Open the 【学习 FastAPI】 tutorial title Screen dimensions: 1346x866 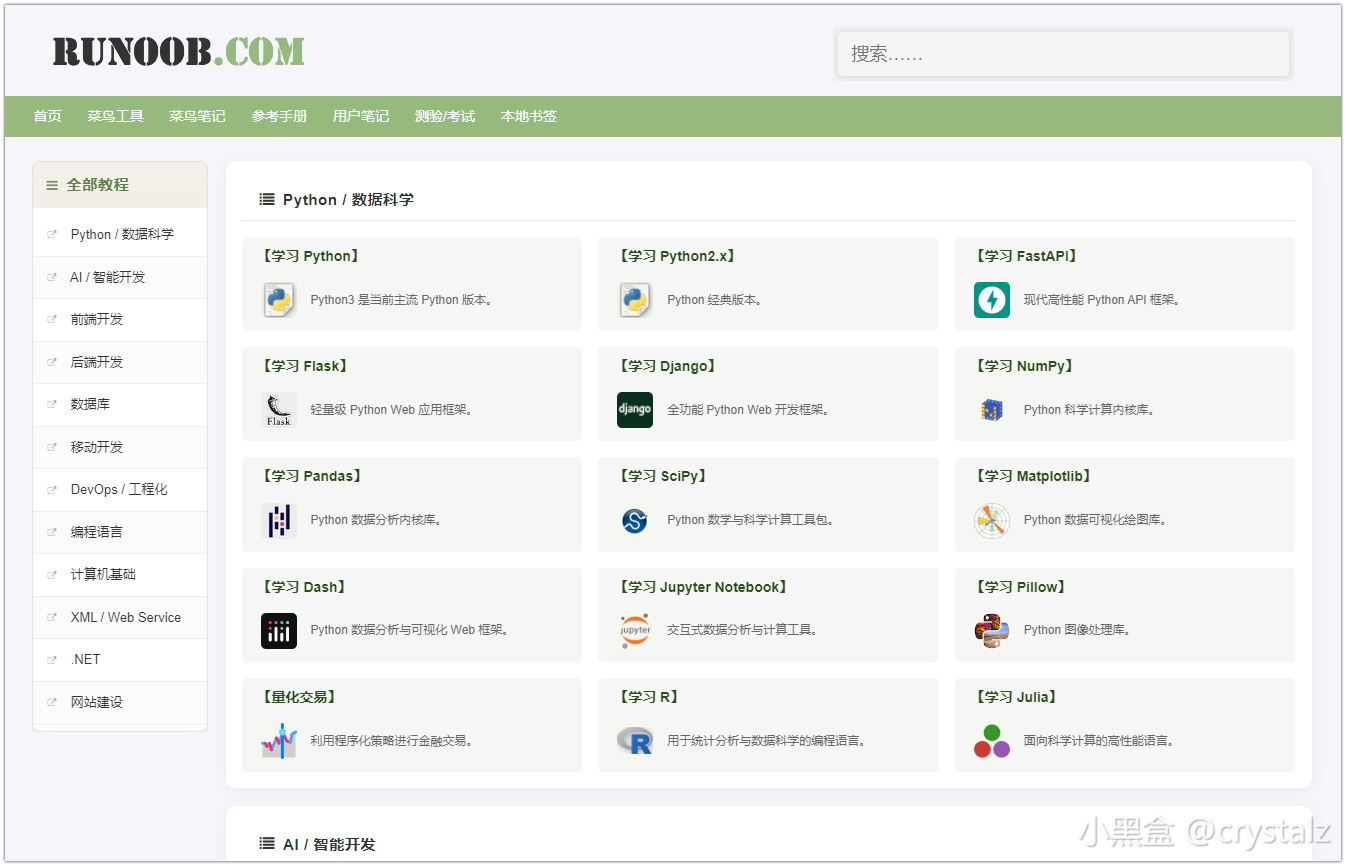point(1027,257)
